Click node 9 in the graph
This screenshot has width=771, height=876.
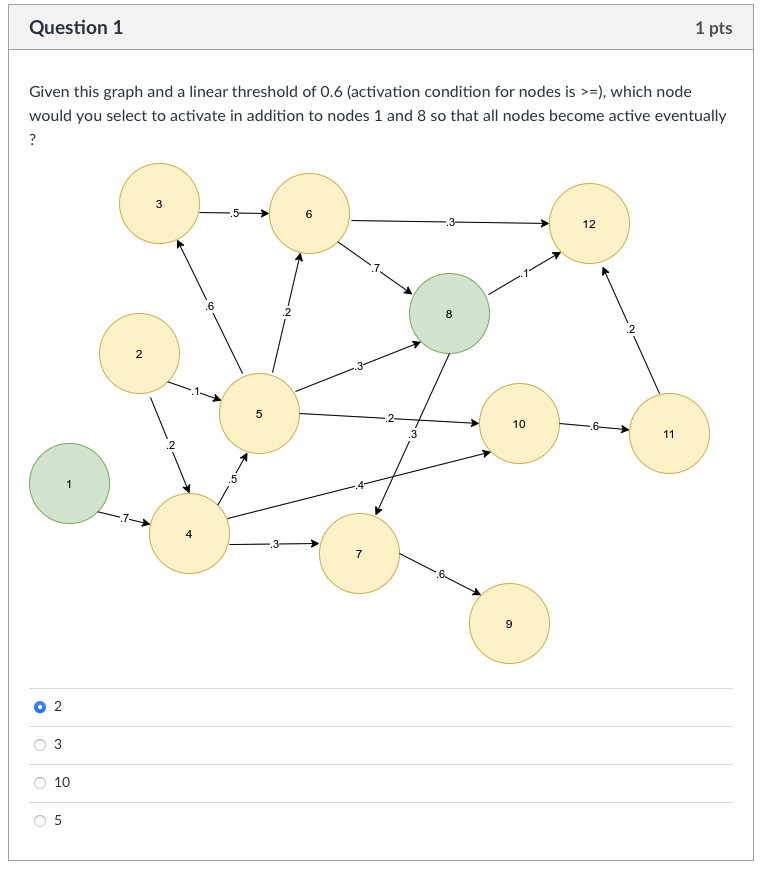510,623
